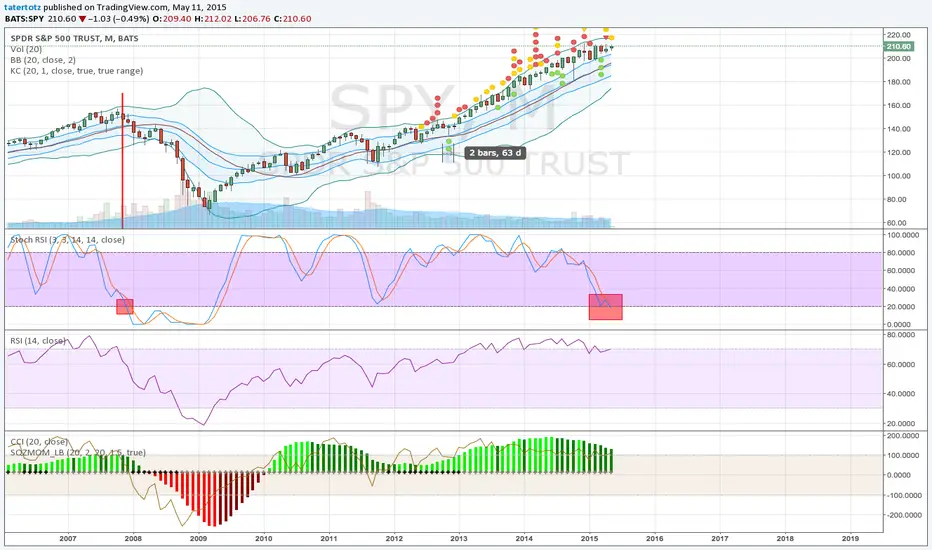Select the BATS:SPY symbol label
Screen dimensions: 932x550
pyautogui.click(x=24, y=18)
